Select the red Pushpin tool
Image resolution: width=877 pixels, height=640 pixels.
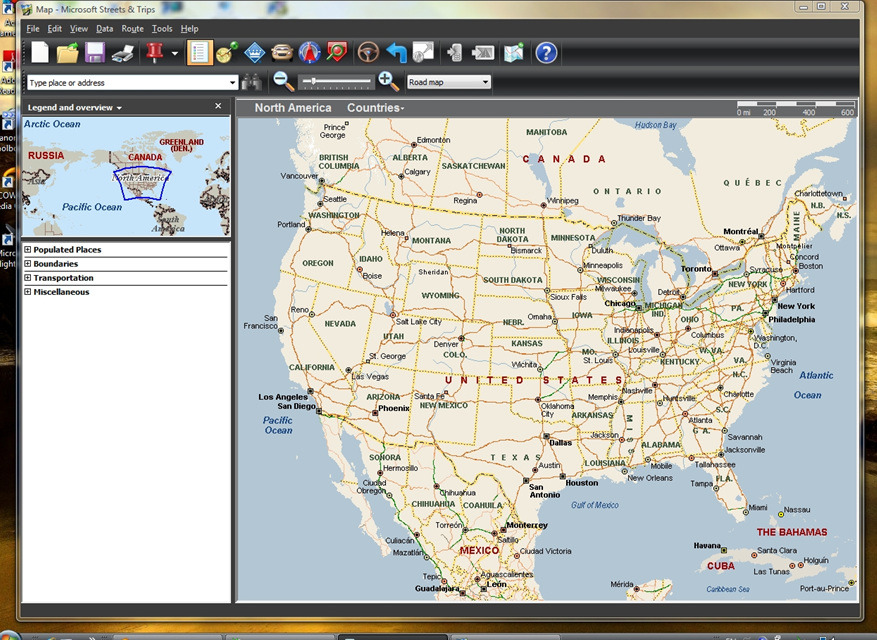[x=154, y=53]
